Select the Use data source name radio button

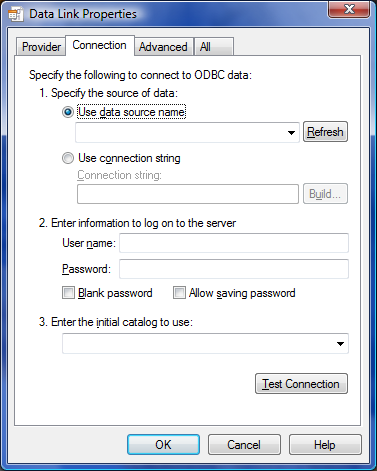[68, 112]
